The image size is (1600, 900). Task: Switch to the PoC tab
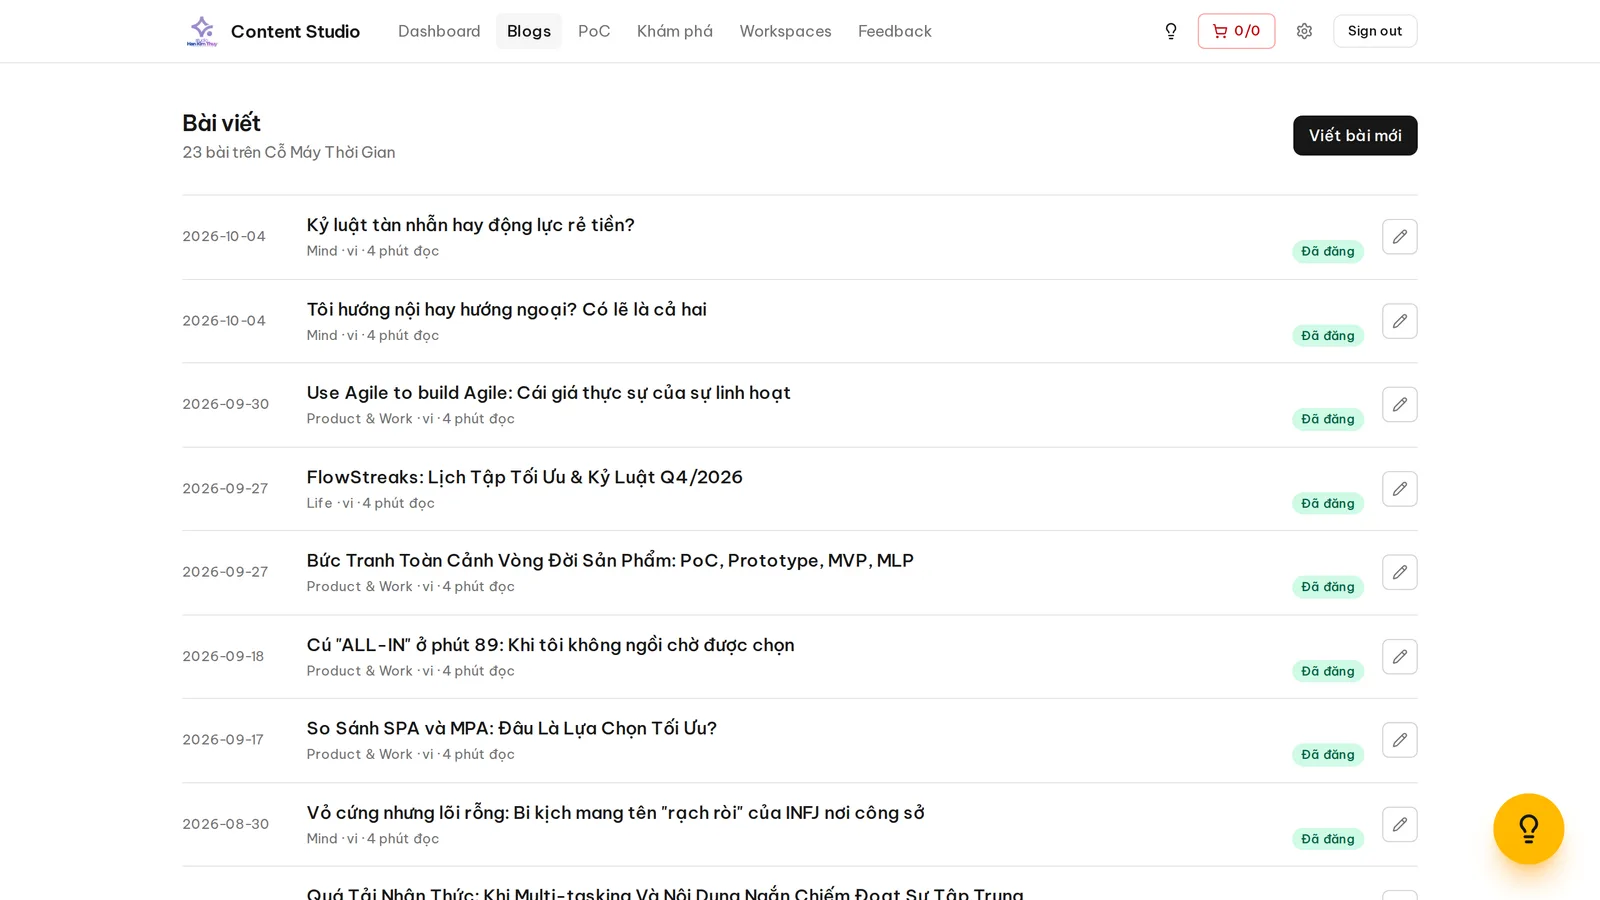594,31
